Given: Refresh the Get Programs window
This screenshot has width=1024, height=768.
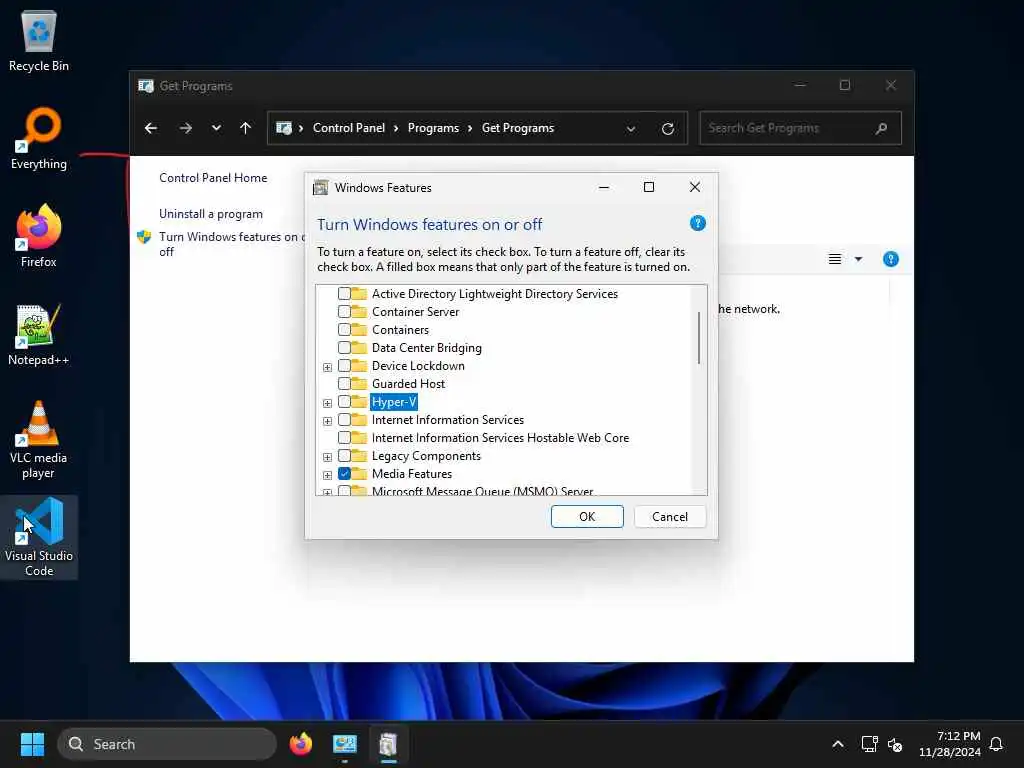Looking at the screenshot, I should pos(667,129).
